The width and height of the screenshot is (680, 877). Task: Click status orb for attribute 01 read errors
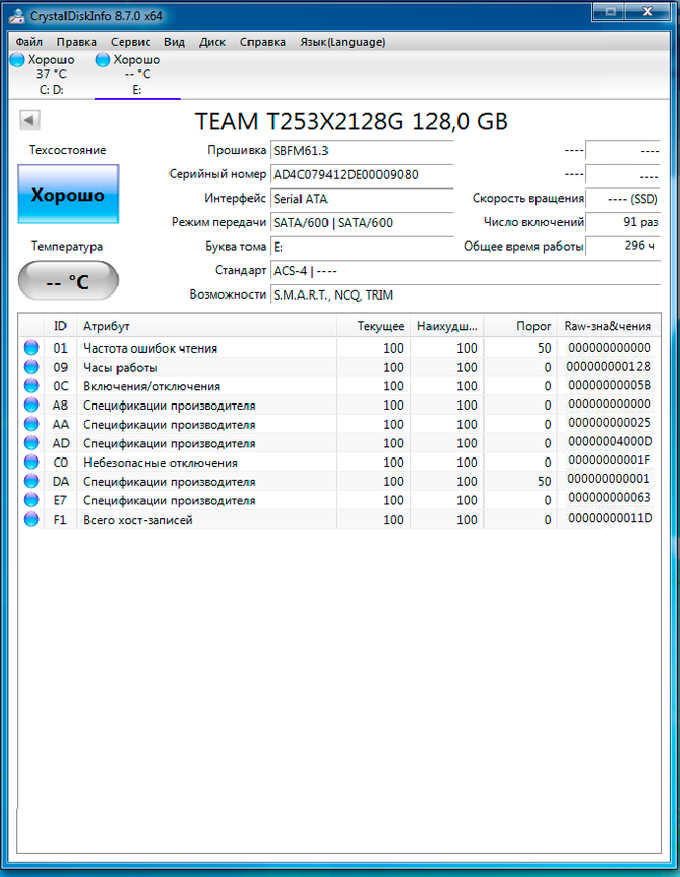pyautogui.click(x=31, y=348)
